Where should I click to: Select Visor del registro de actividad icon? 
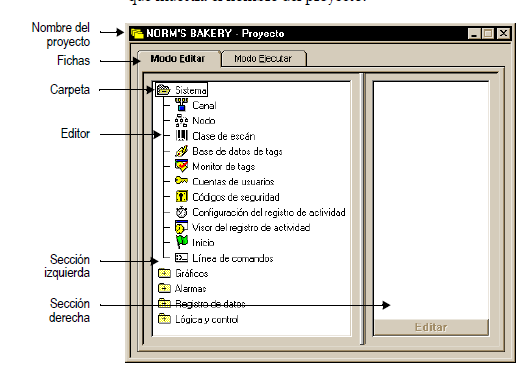(x=182, y=227)
